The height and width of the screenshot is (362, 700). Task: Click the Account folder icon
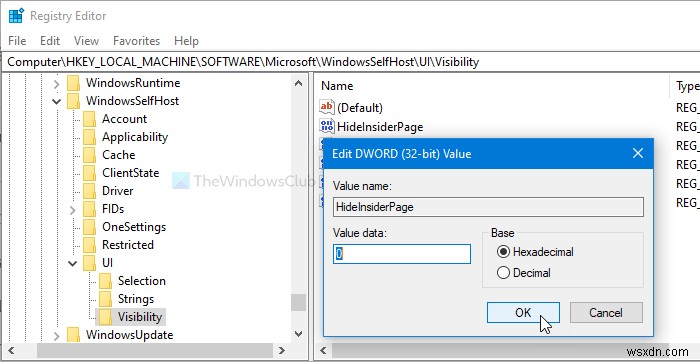89,119
